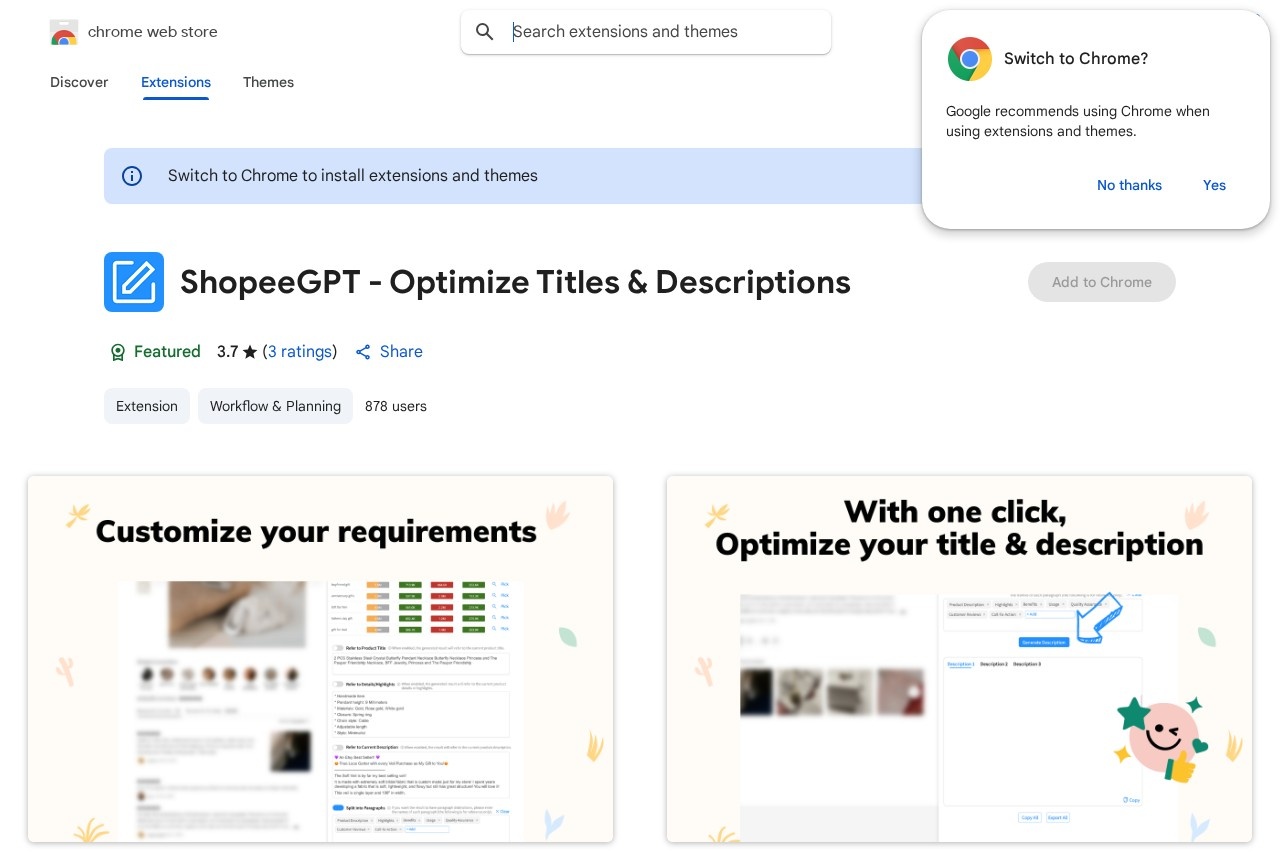Switch to the Themes tab
This screenshot has width=1280, height=853.
268,82
